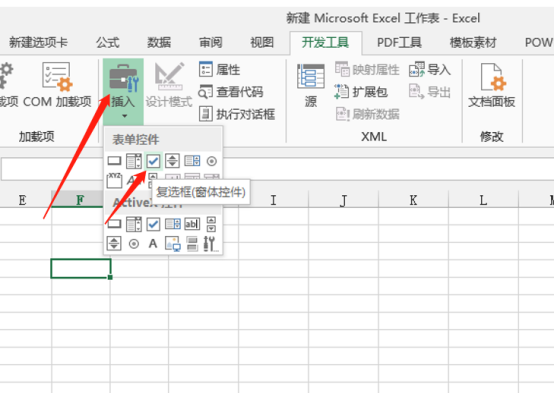The height and width of the screenshot is (394, 554).
Task: Switch to the 公式 tab
Action: coord(108,43)
